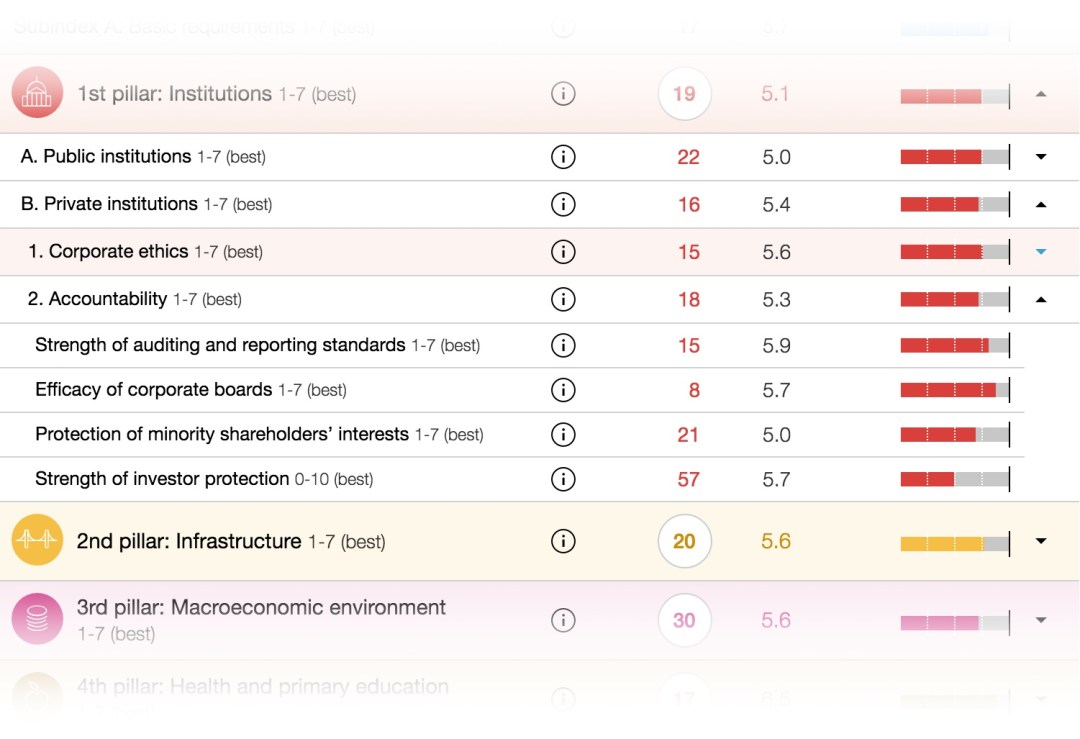Show info for Protection of minority shareholders' interests
This screenshot has height=739, width=1080.
[x=563, y=435]
